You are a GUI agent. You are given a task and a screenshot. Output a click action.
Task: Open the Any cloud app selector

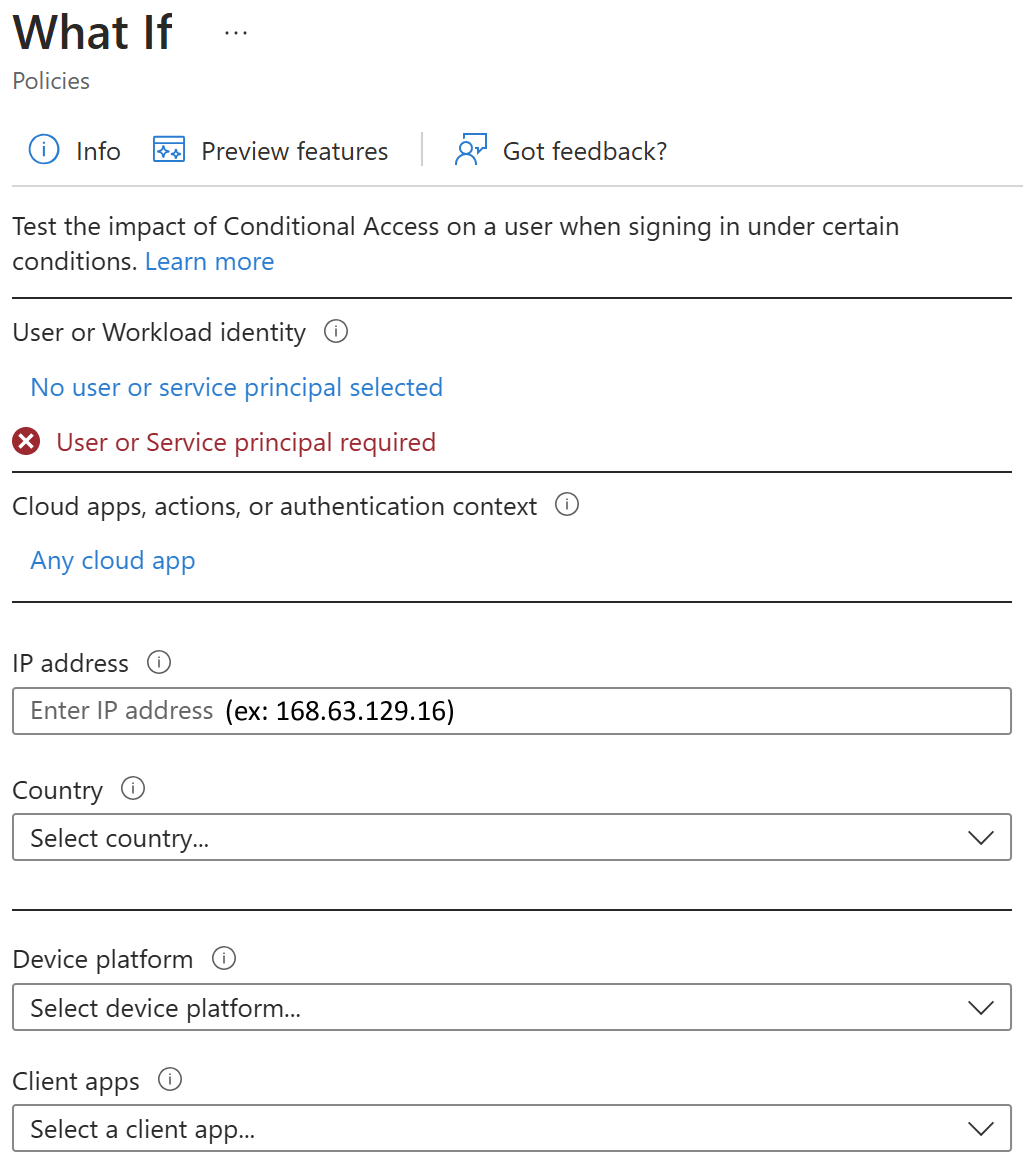pyautogui.click(x=112, y=560)
